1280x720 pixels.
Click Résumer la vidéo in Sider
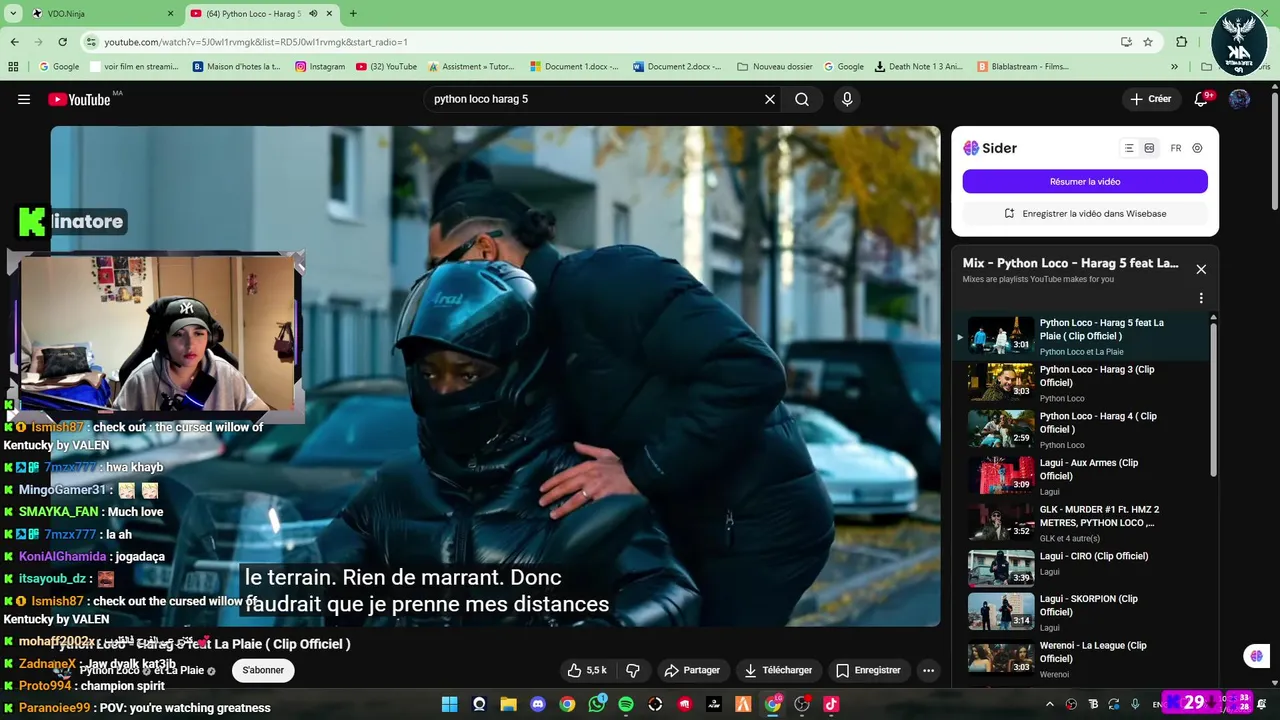(1085, 181)
